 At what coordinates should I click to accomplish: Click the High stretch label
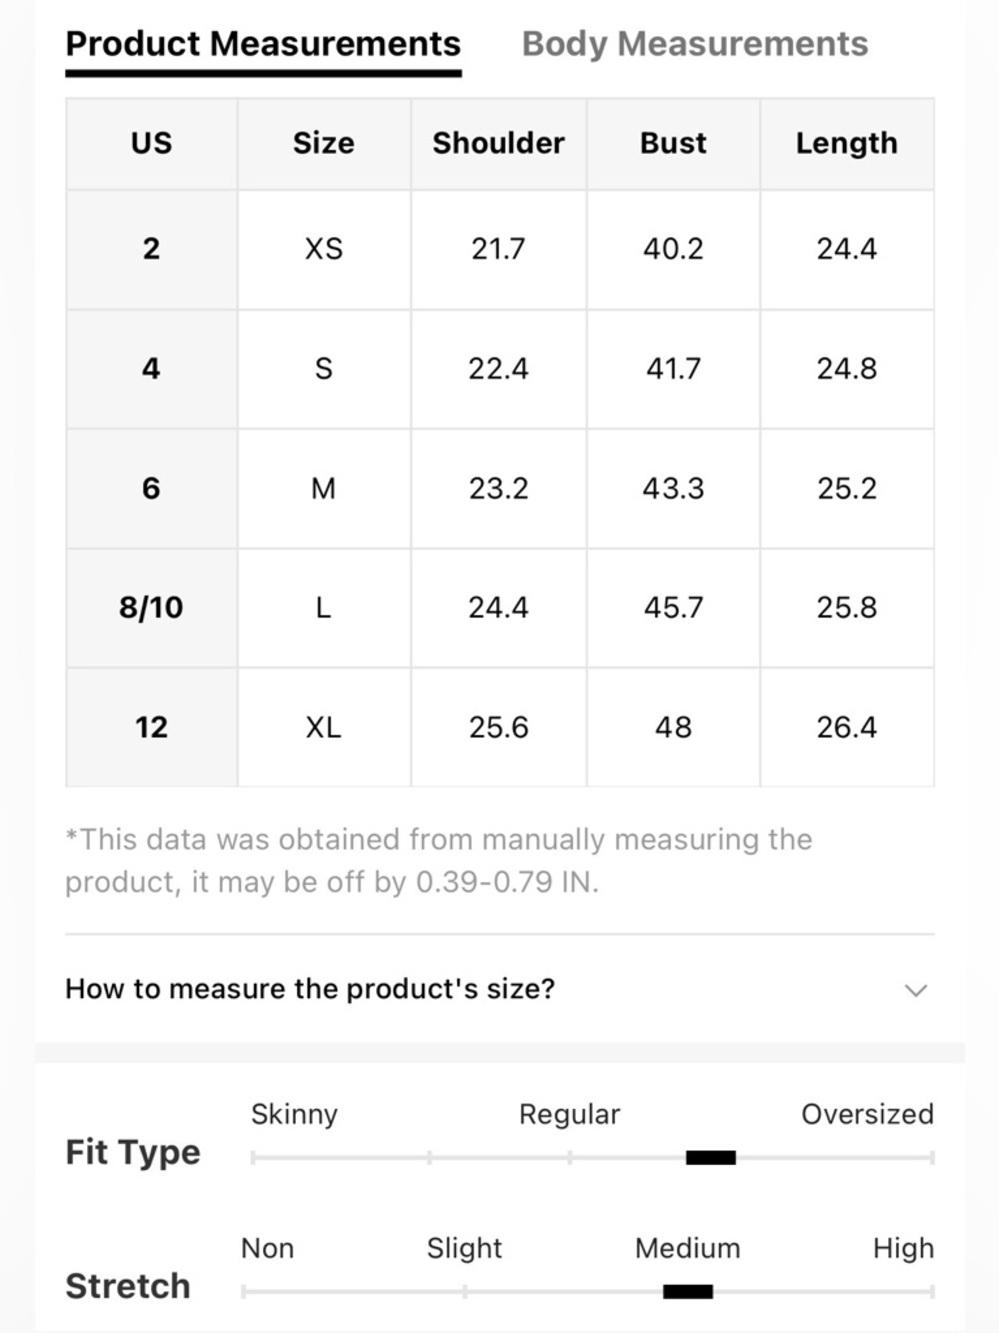pos(903,1248)
